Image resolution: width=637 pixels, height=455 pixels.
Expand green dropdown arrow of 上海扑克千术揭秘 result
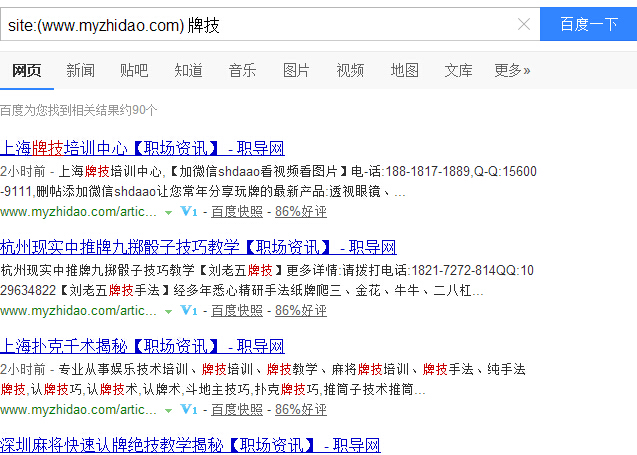(x=168, y=411)
